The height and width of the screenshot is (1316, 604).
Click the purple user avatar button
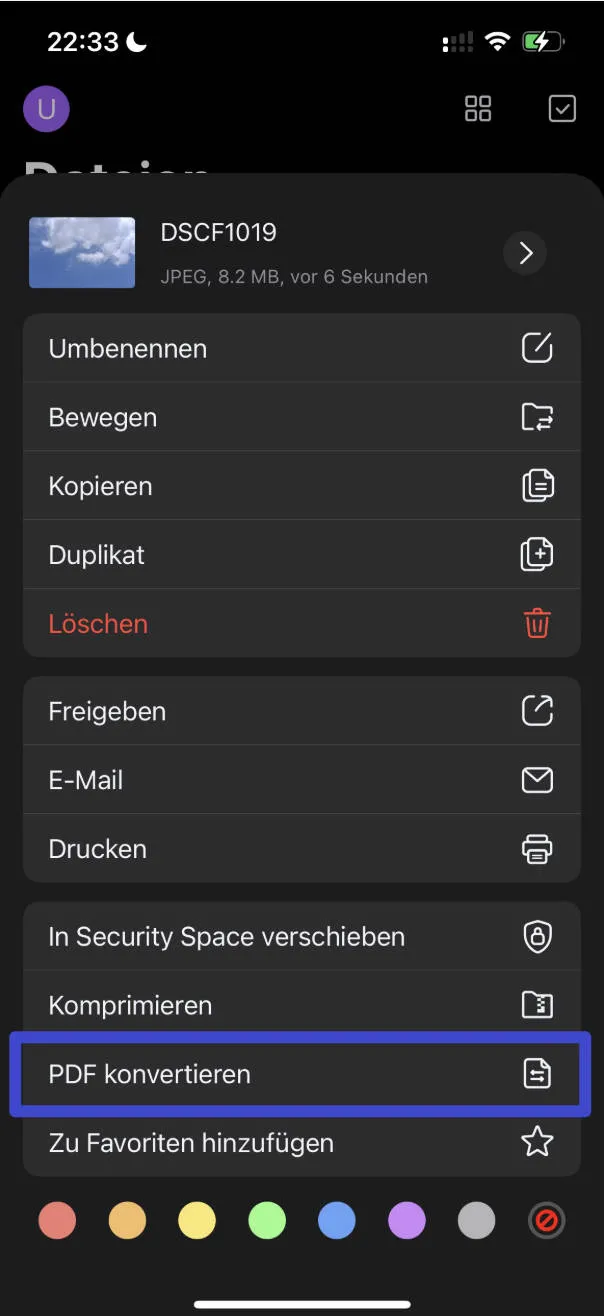coord(46,108)
